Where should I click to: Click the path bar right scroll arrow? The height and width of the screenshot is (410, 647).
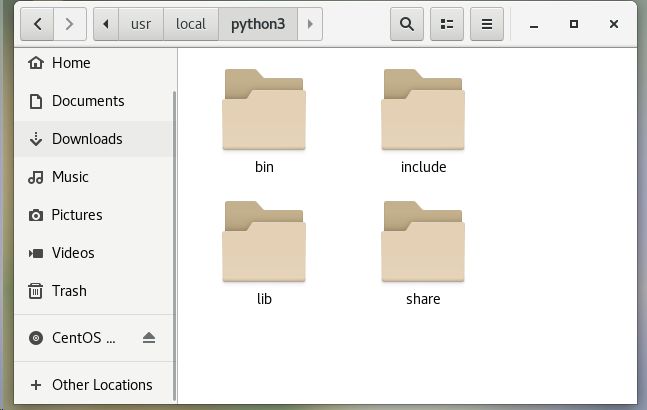click(310, 24)
